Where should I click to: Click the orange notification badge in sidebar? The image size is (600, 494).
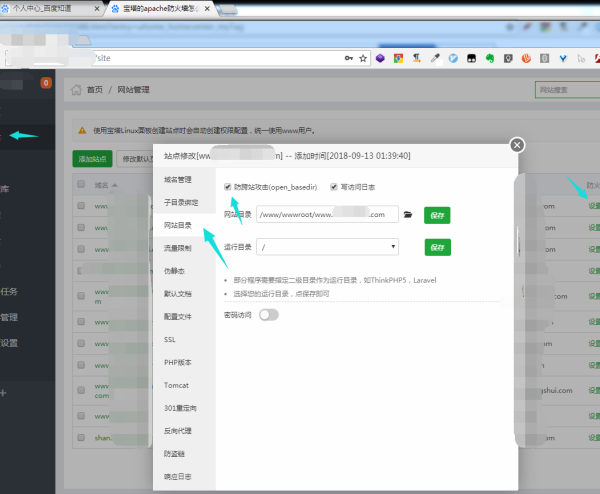[45, 83]
